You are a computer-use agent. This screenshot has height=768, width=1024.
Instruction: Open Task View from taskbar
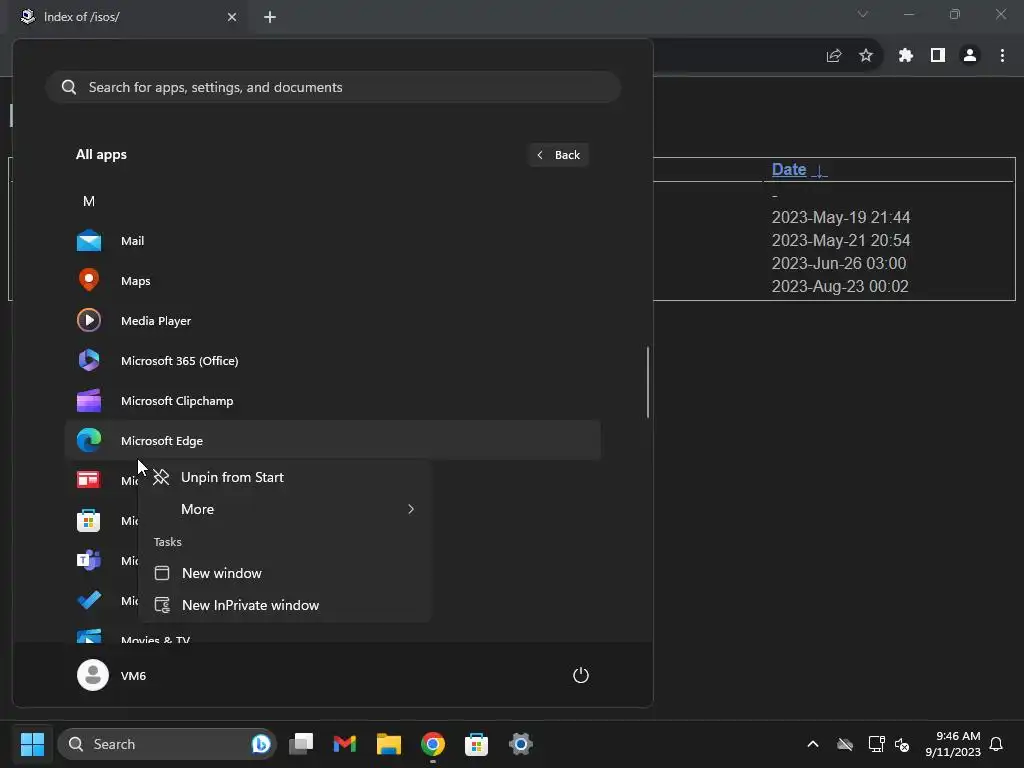click(x=301, y=744)
